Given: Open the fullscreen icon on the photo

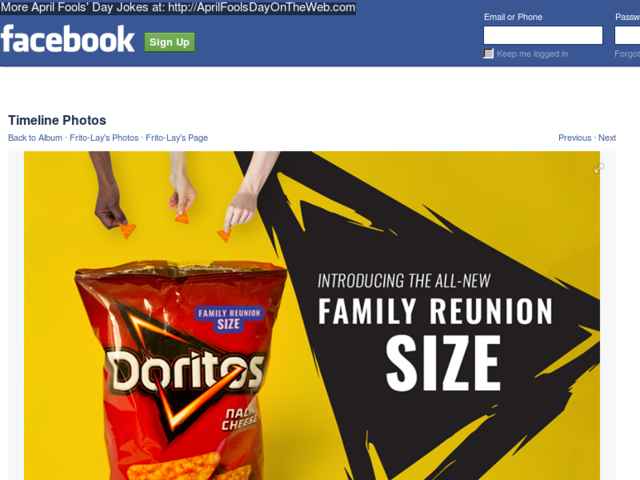Looking at the screenshot, I should (x=599, y=168).
